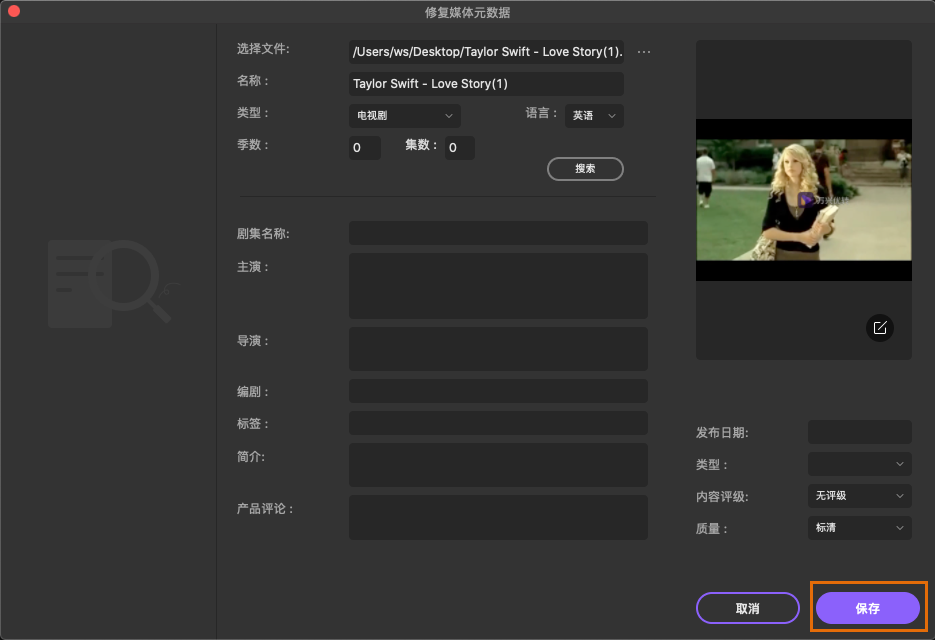
Task: Open the empty 类型 genre dropdown
Action: coord(859,464)
